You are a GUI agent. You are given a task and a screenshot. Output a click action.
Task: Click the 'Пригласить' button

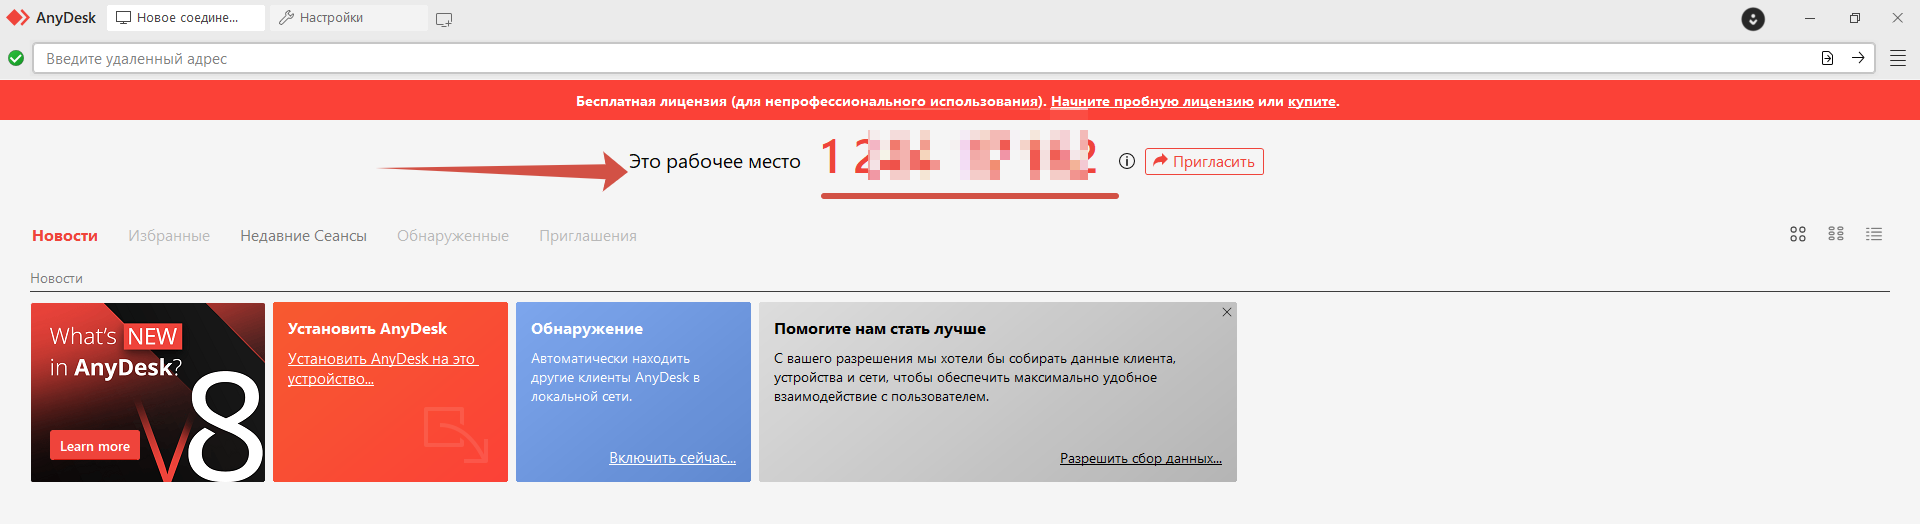coord(1204,161)
